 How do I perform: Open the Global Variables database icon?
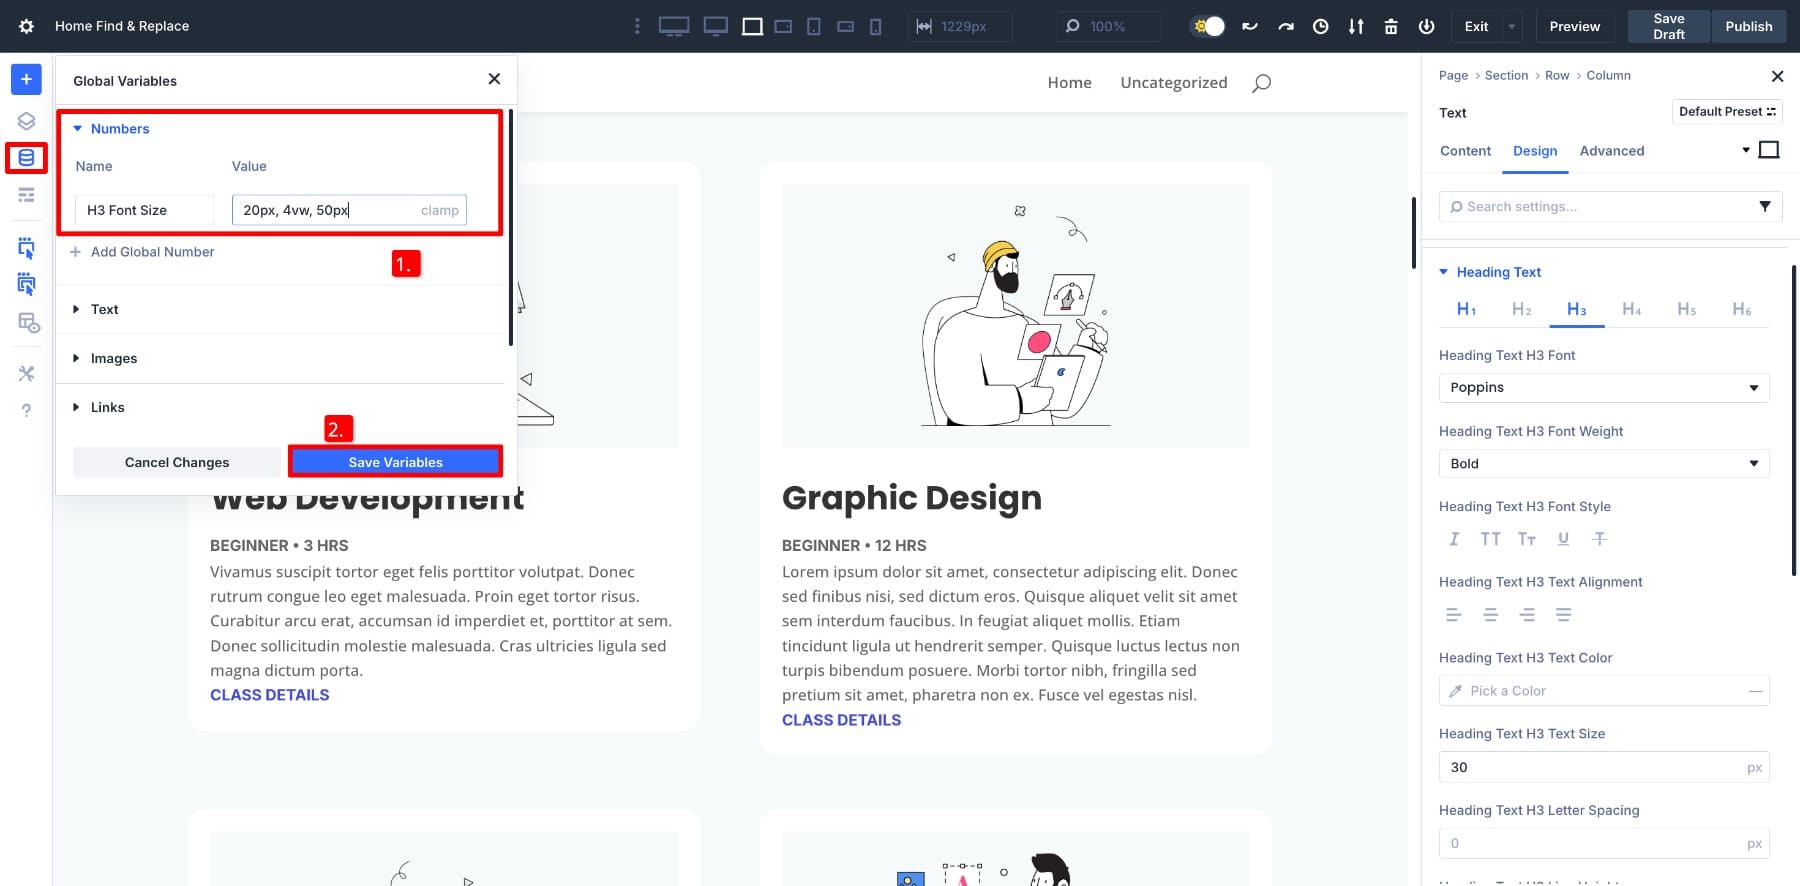26,158
